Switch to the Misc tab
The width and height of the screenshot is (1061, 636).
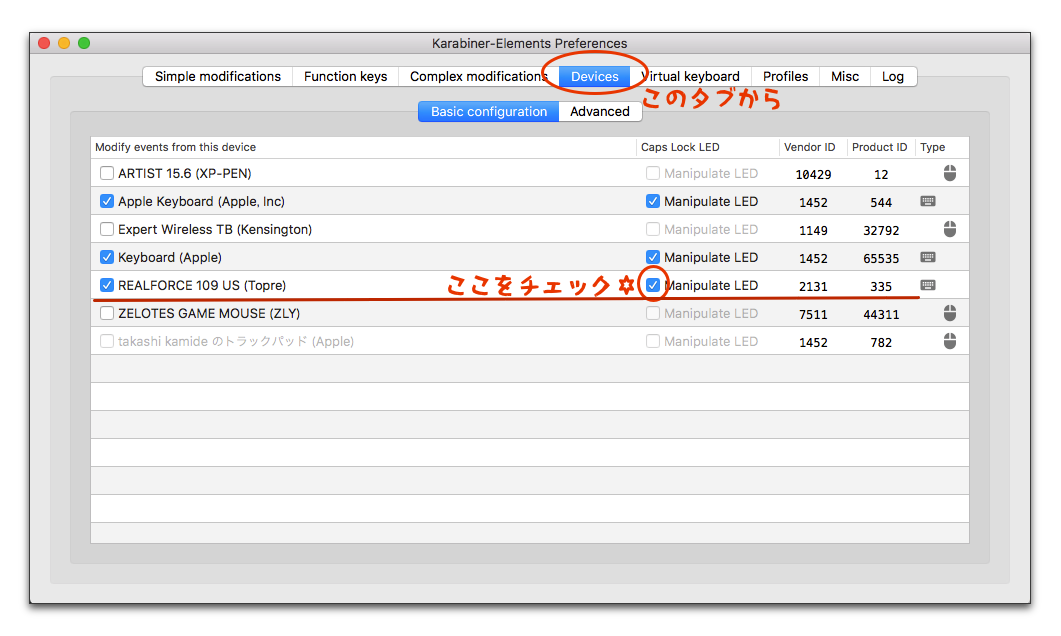(845, 76)
